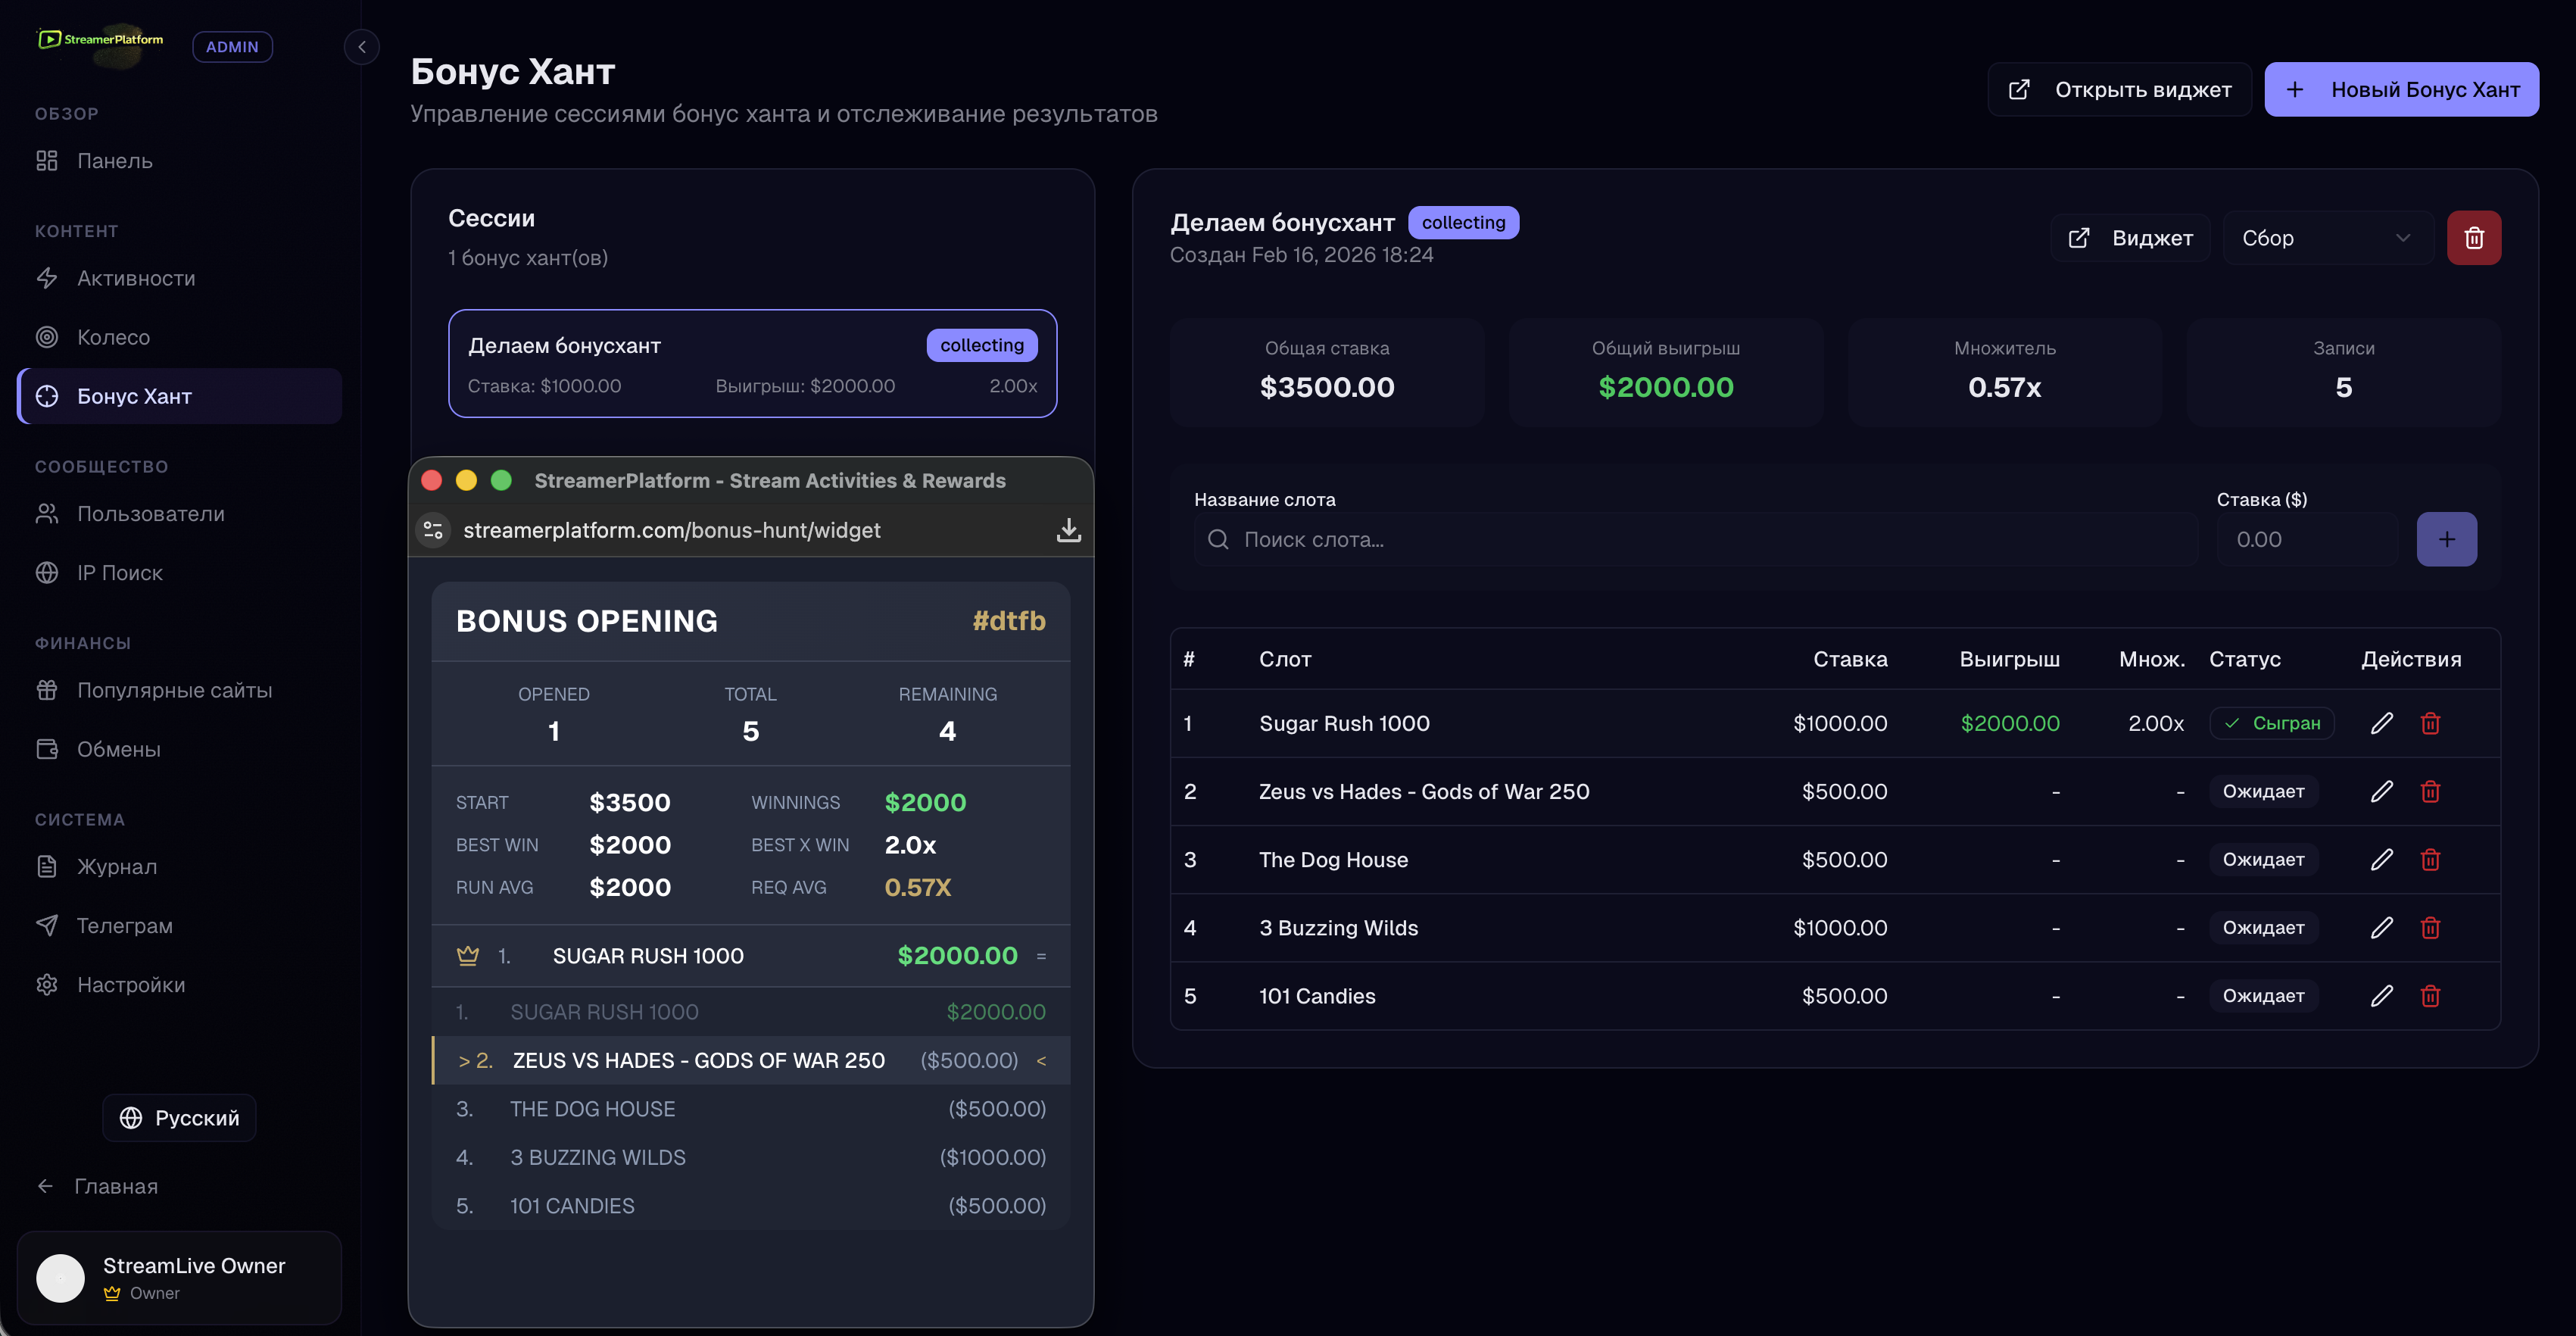The height and width of the screenshot is (1336, 2576).
Task: Click the download icon in widget address bar
Action: 1068,530
